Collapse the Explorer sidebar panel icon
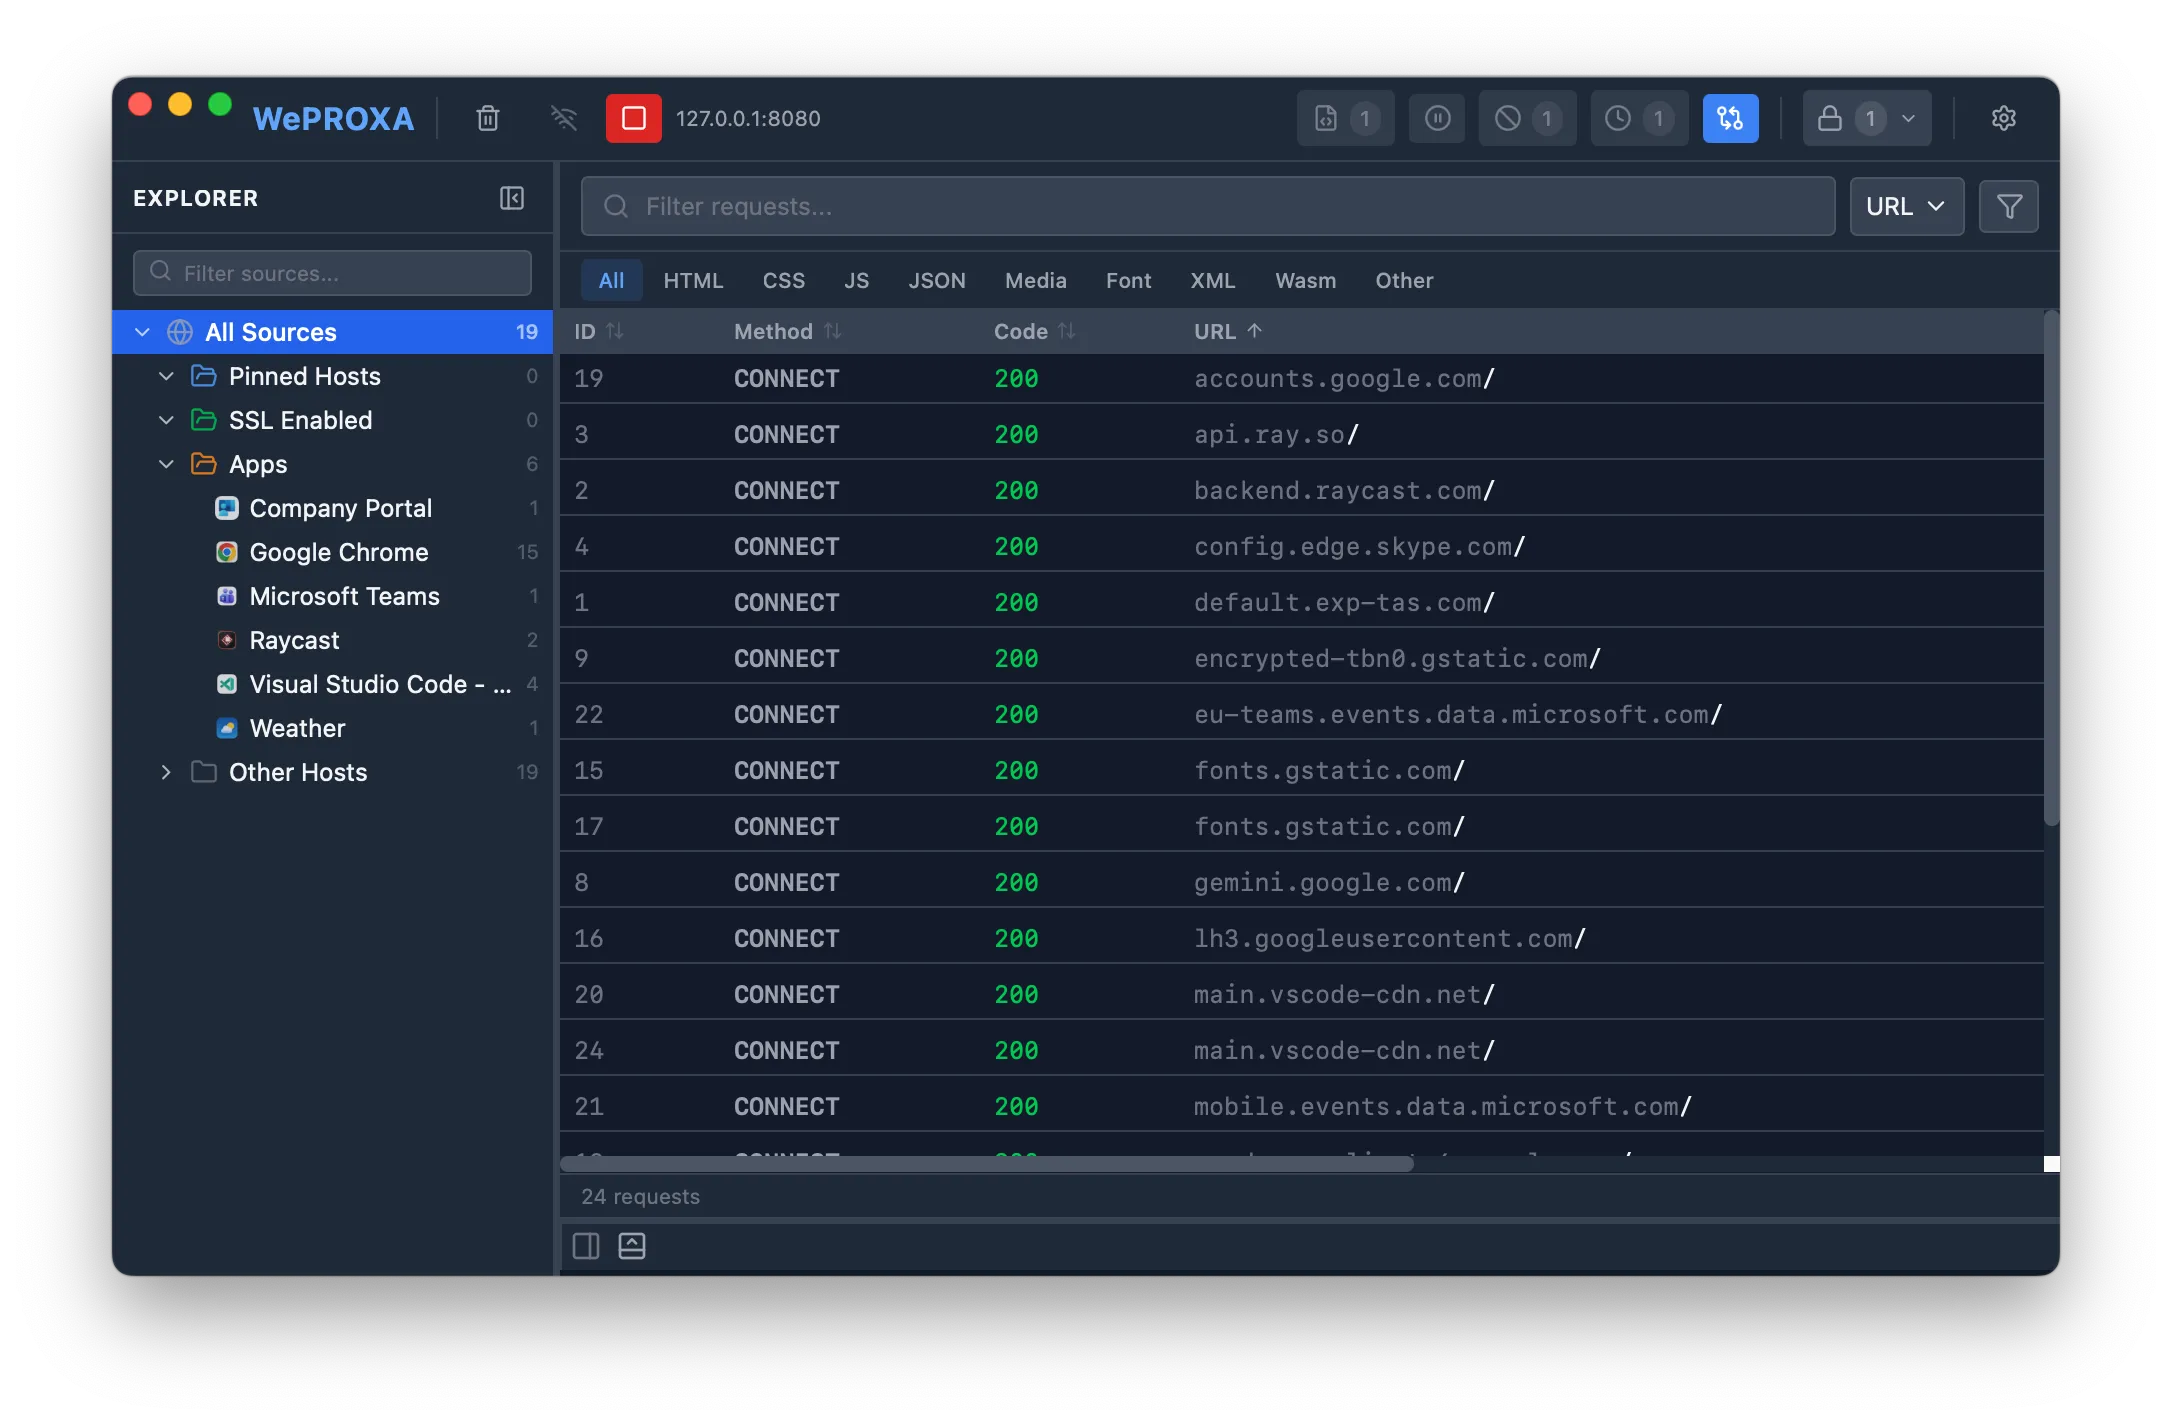This screenshot has height=1424, width=2172. click(x=512, y=198)
